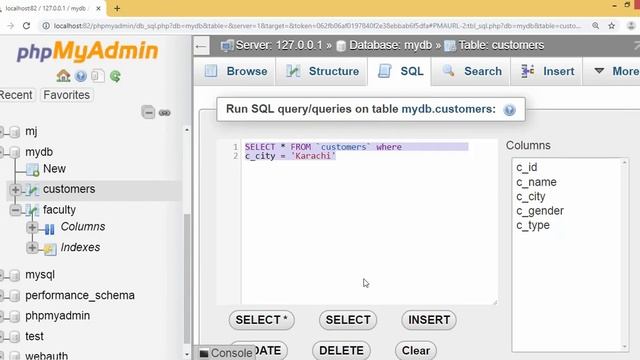Click the Columns list scrollbar

624,255
